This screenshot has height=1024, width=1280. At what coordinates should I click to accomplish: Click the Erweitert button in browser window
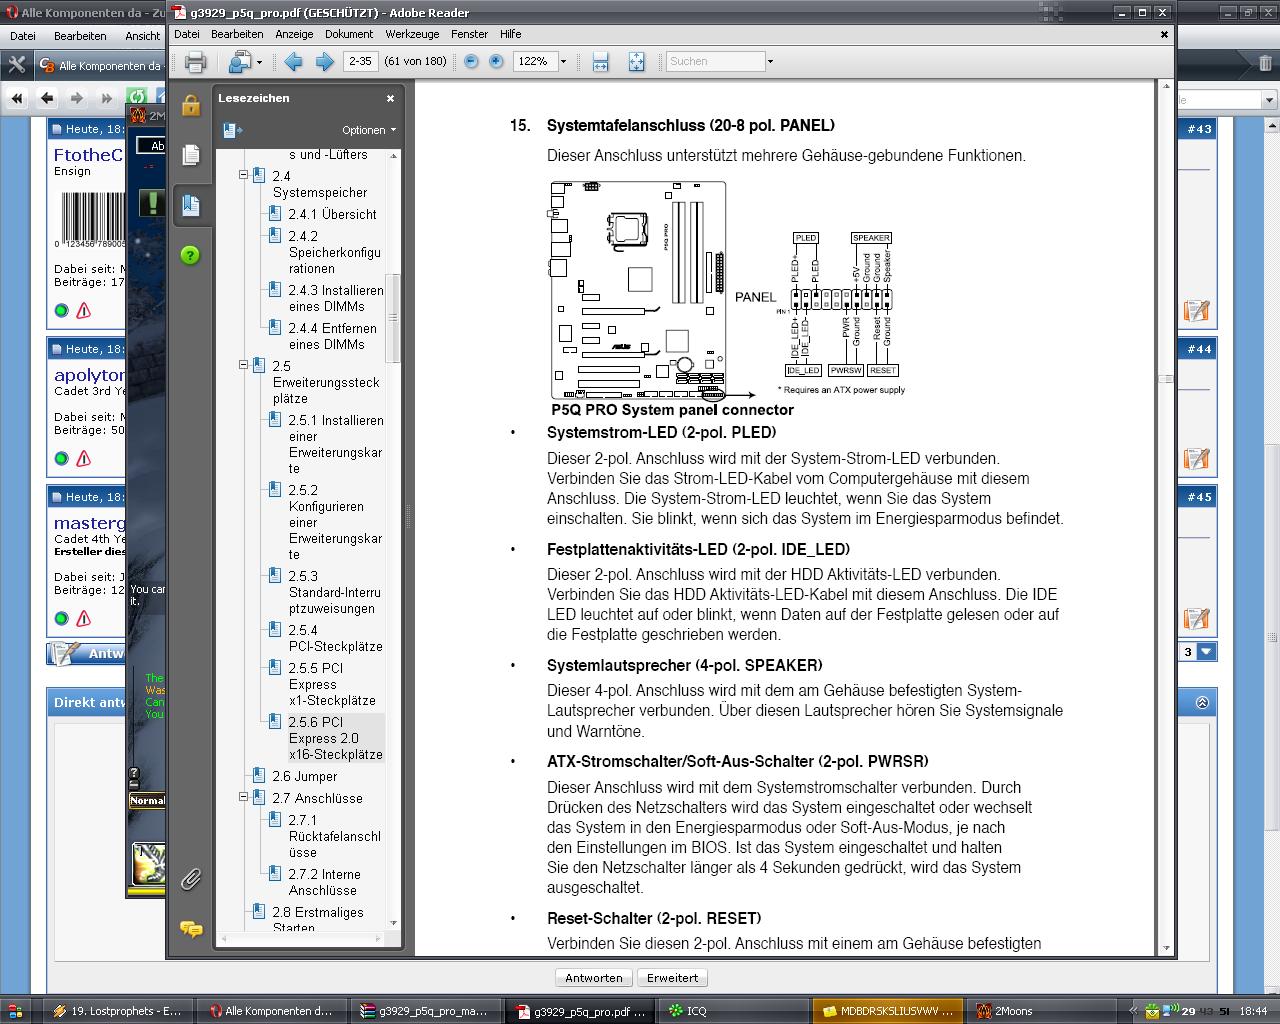[x=672, y=978]
